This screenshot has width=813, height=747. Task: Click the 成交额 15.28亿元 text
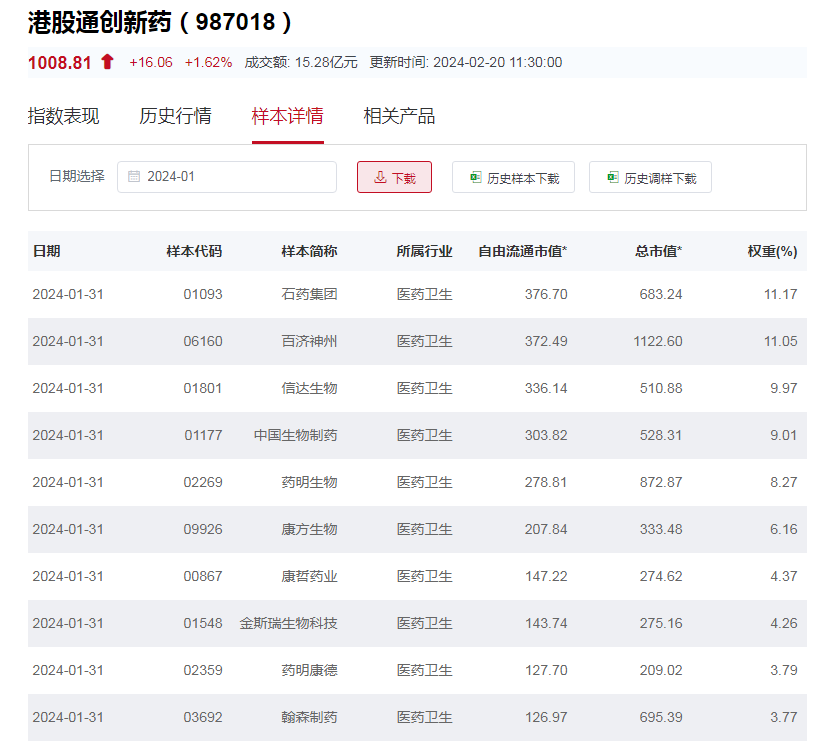(301, 62)
